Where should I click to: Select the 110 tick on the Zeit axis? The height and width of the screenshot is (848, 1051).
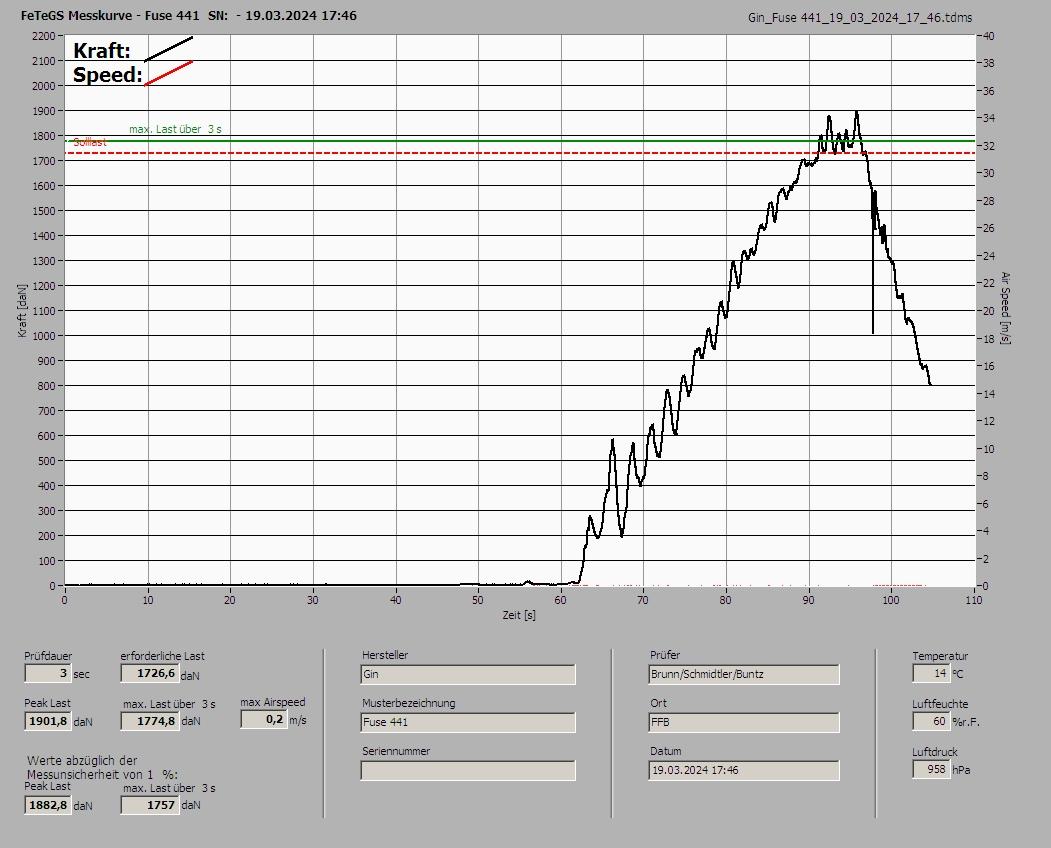[x=973, y=600]
